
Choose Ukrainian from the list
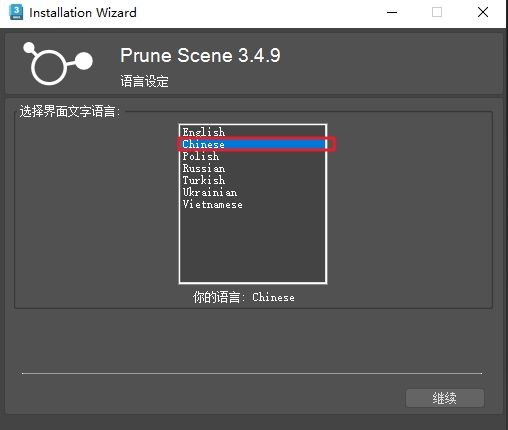[253, 192]
